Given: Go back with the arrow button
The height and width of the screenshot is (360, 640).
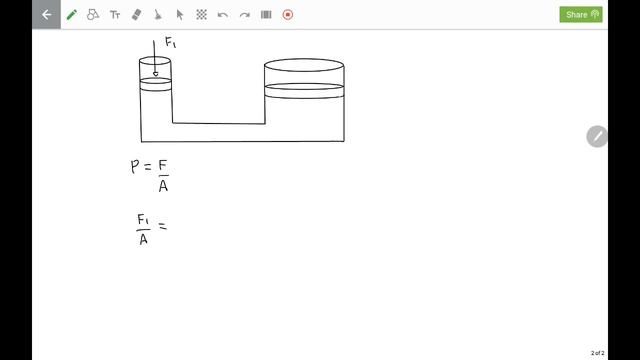Looking at the screenshot, I should click(47, 15).
